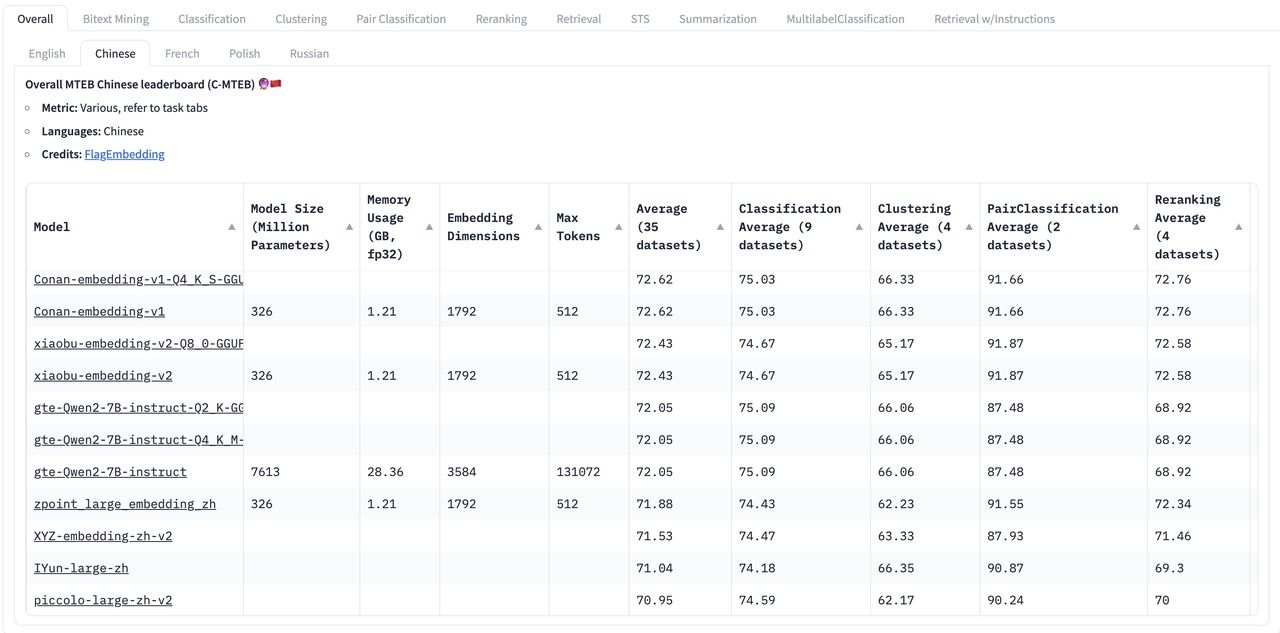Click the clustering average 62.17
The width and height of the screenshot is (1280, 633).
tap(896, 599)
